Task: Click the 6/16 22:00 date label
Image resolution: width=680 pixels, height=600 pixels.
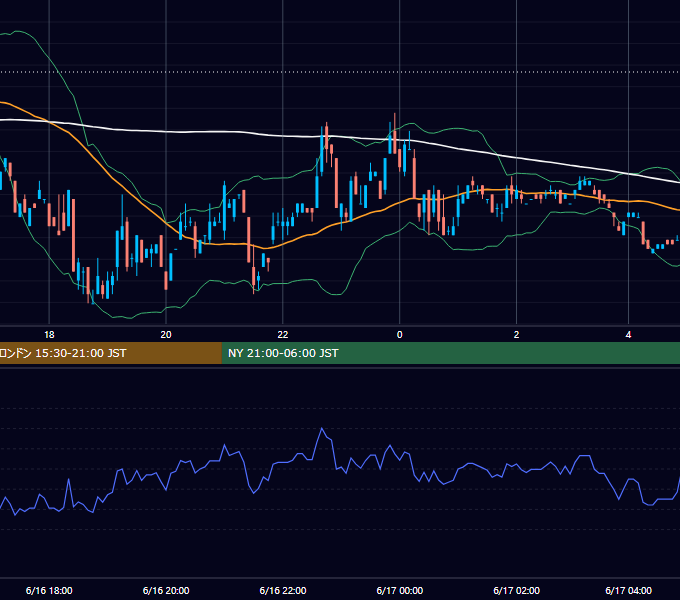Action: (283, 590)
